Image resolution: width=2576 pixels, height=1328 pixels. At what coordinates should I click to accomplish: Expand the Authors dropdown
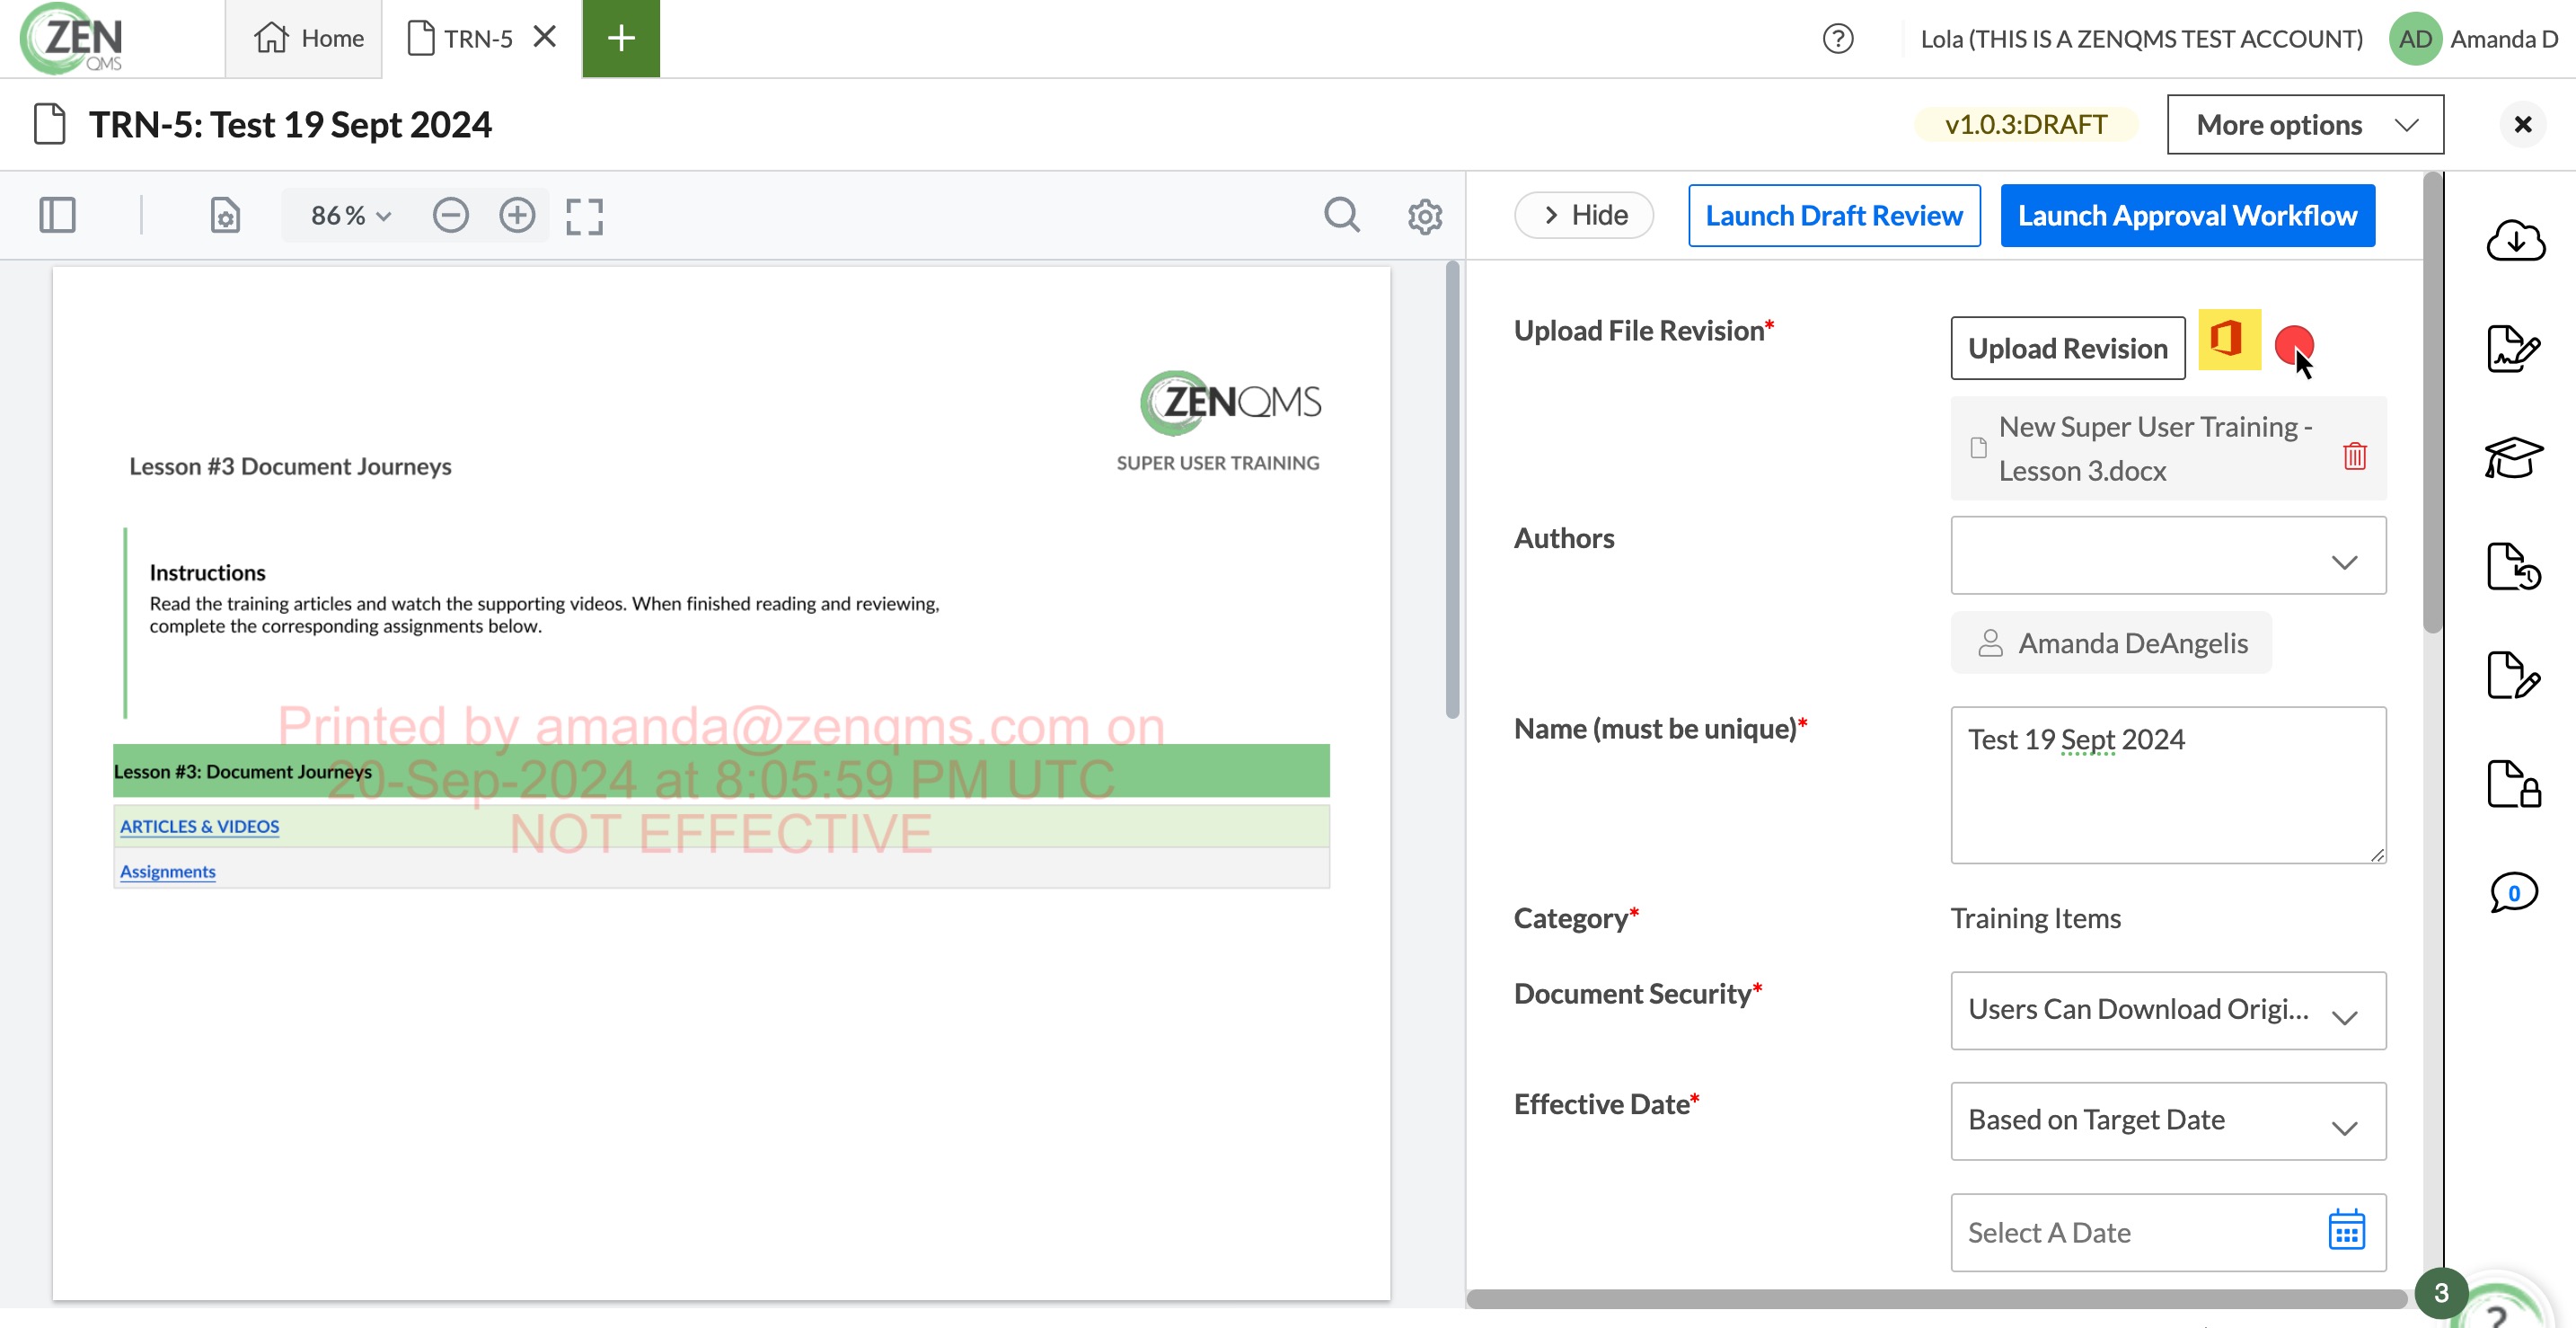[x=2168, y=556]
